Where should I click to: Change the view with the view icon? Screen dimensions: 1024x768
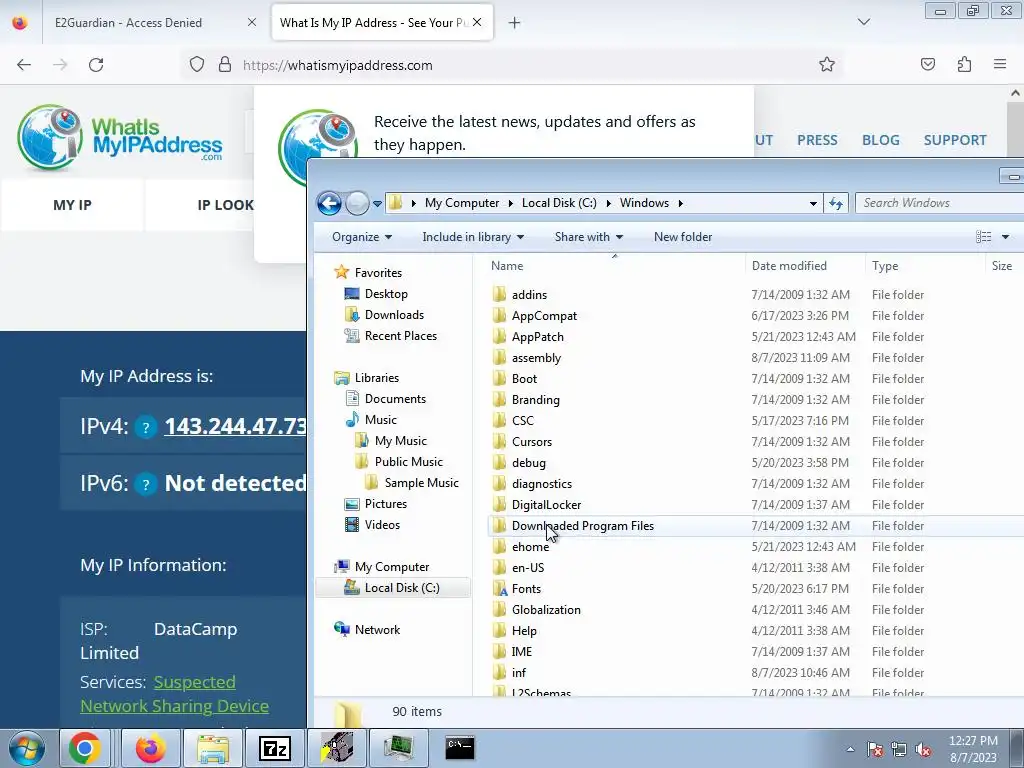(x=984, y=237)
